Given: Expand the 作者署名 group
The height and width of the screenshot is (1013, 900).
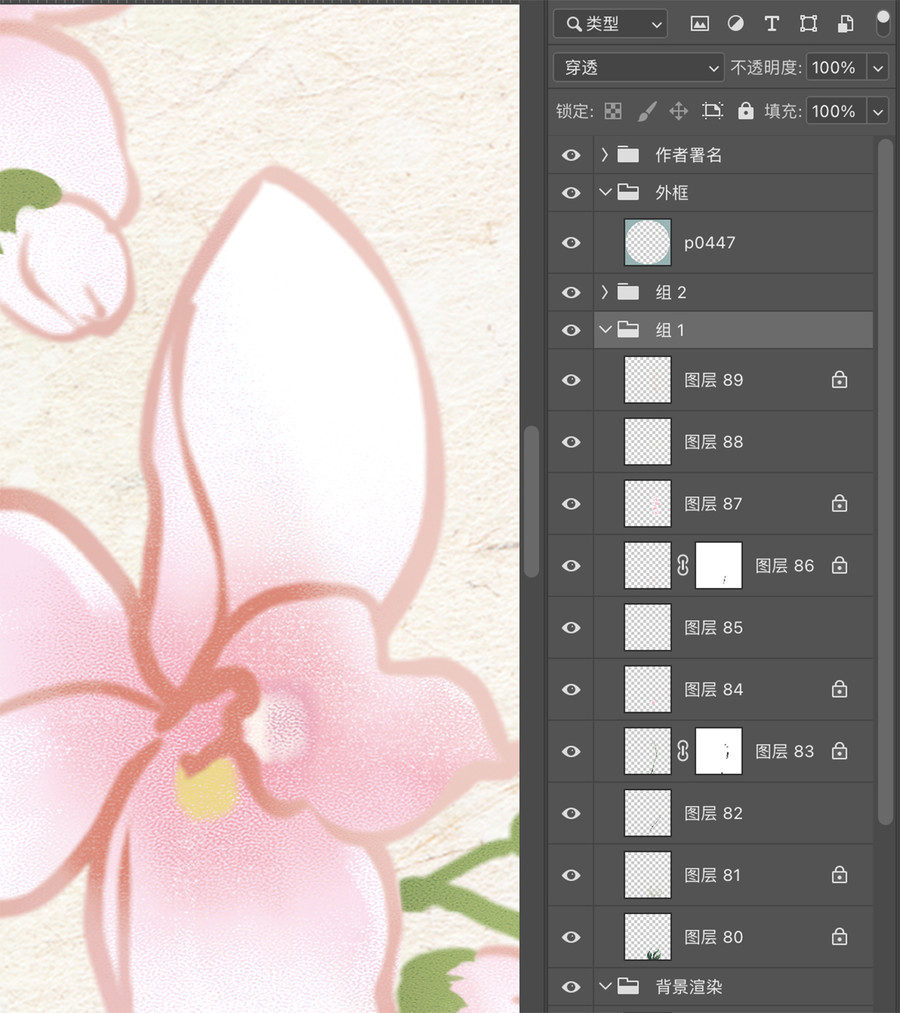Looking at the screenshot, I should pyautogui.click(x=605, y=154).
